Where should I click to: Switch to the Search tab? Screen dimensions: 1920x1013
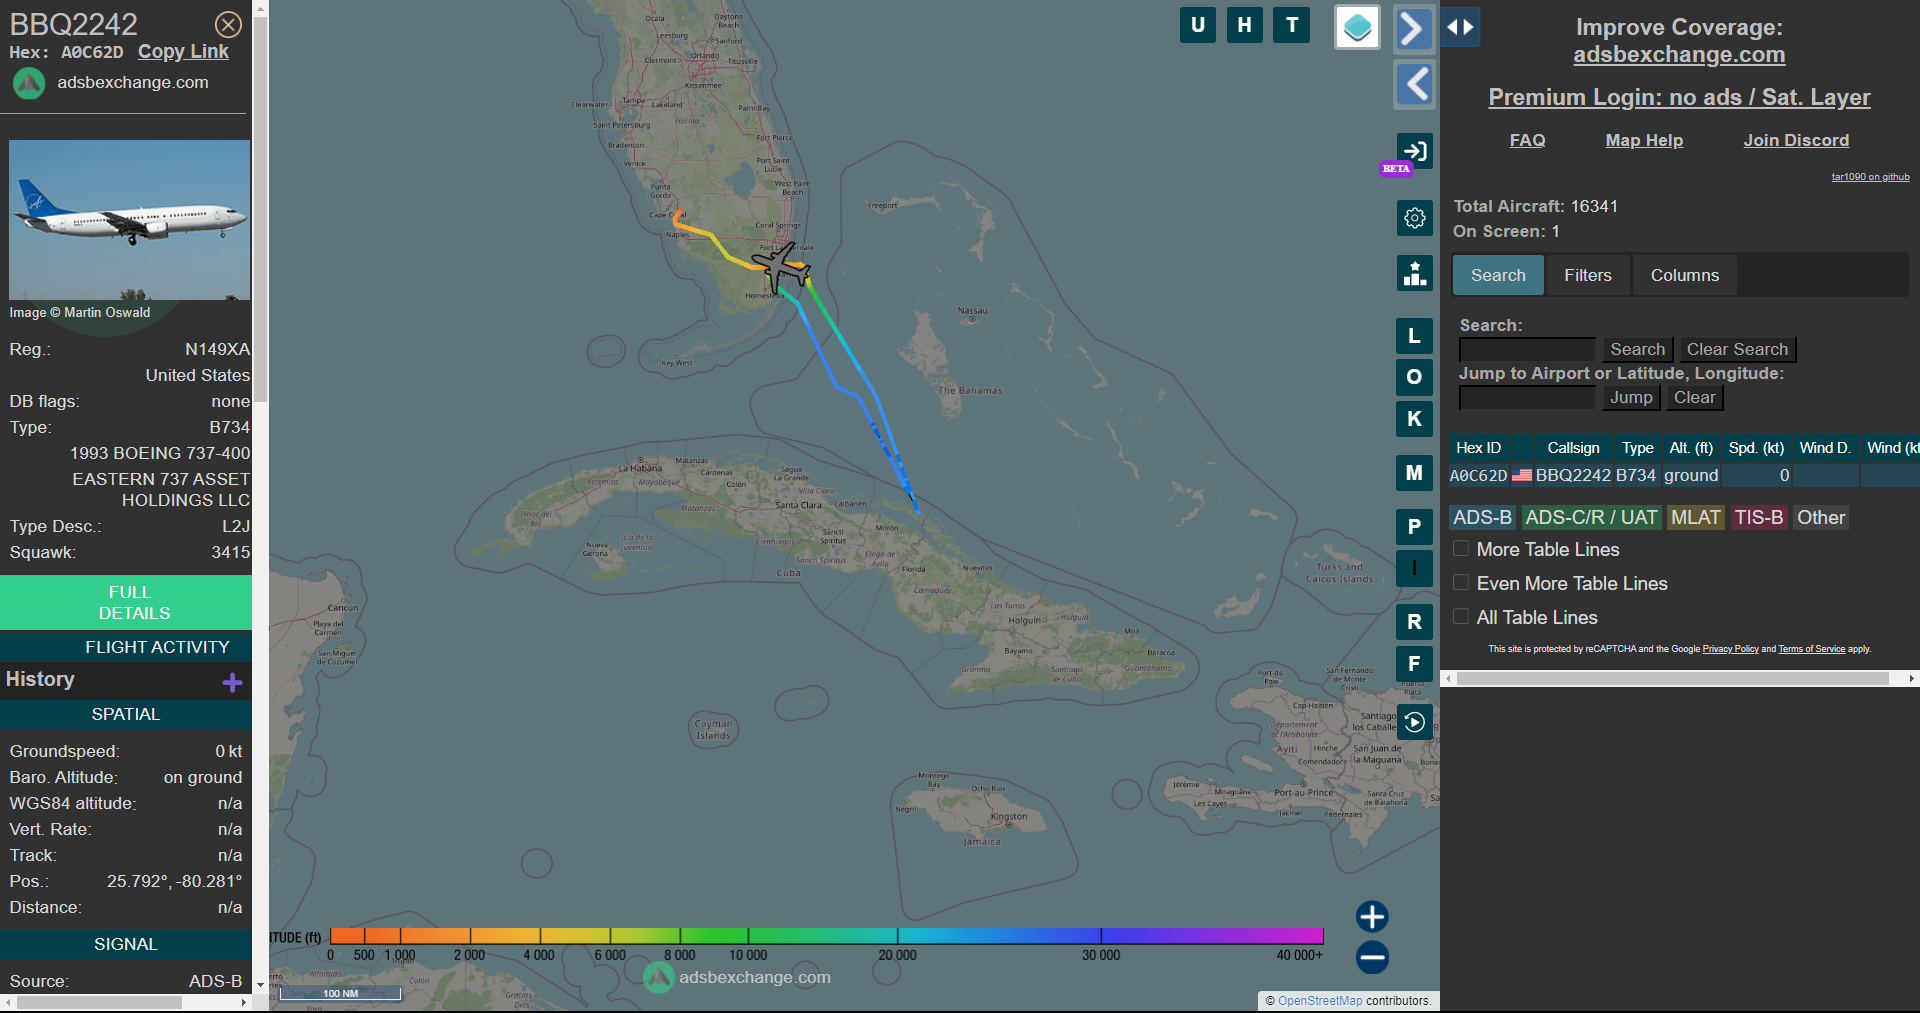[1498, 275]
